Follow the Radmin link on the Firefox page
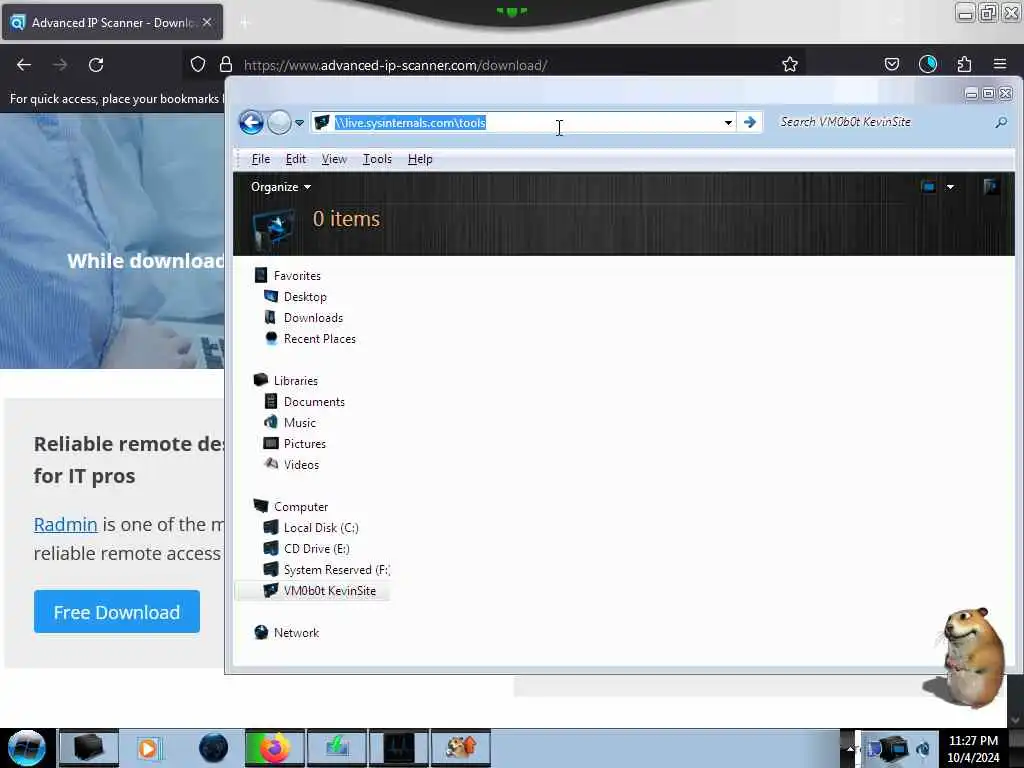The width and height of the screenshot is (1024, 768). [65, 524]
